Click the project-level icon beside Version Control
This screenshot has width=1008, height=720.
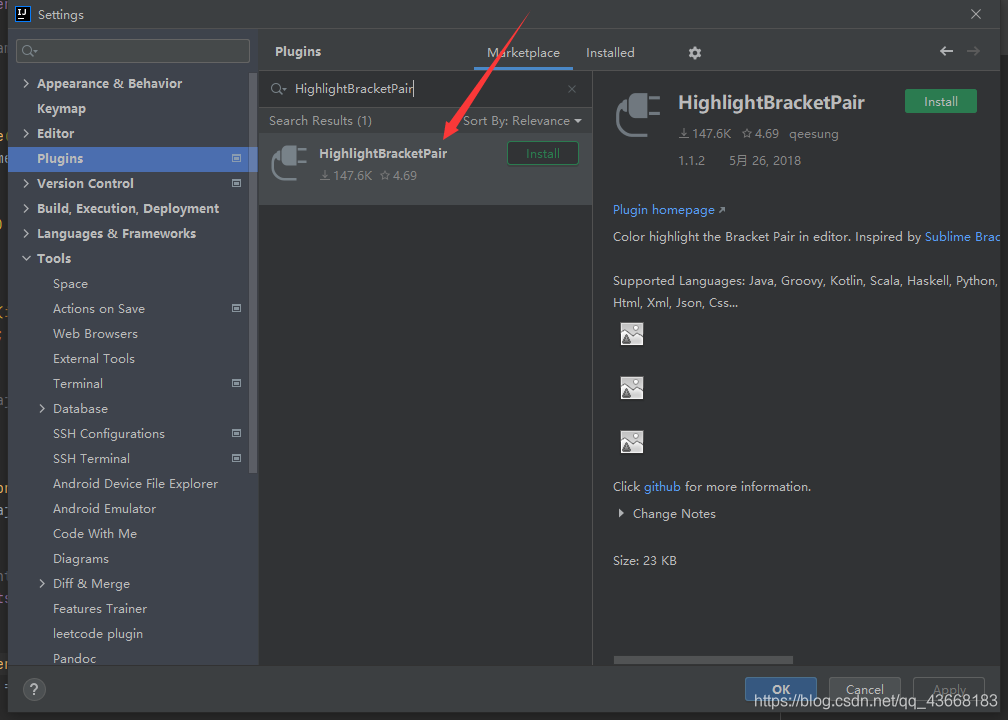coord(237,183)
